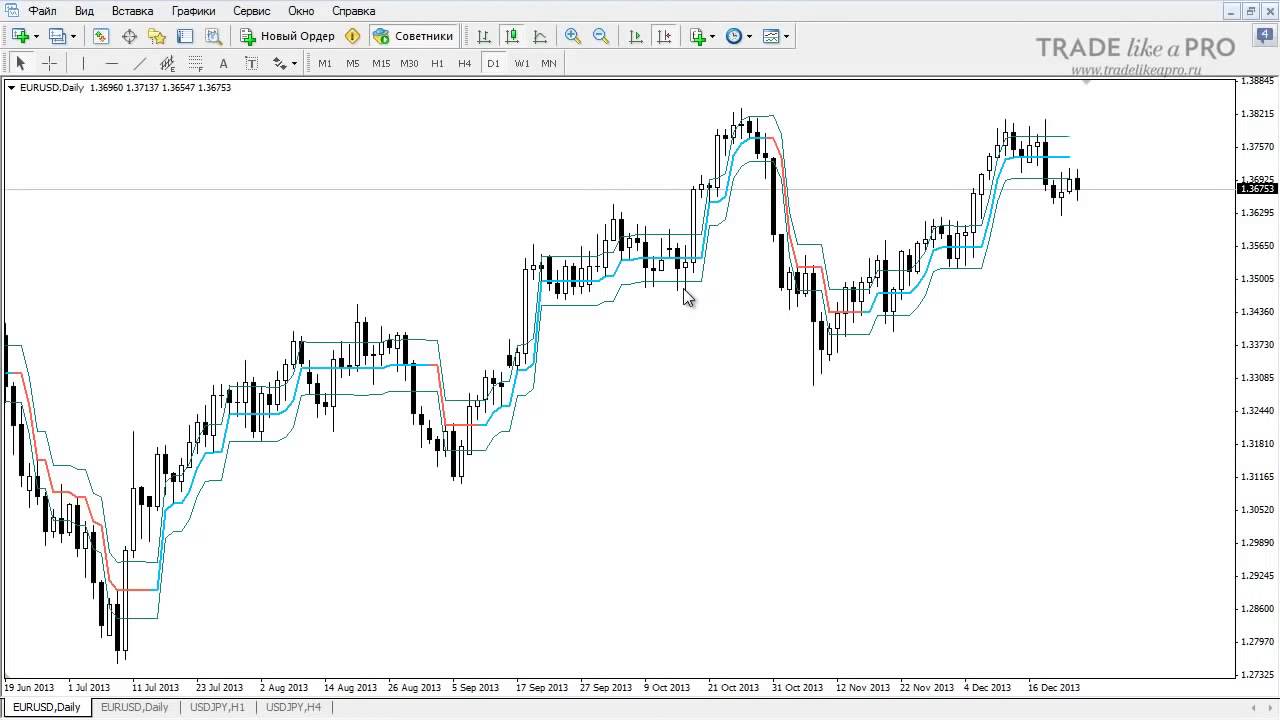Viewport: 1280px width, 720px height.
Task: Toggle the Советники auto-trading button
Action: (x=413, y=36)
